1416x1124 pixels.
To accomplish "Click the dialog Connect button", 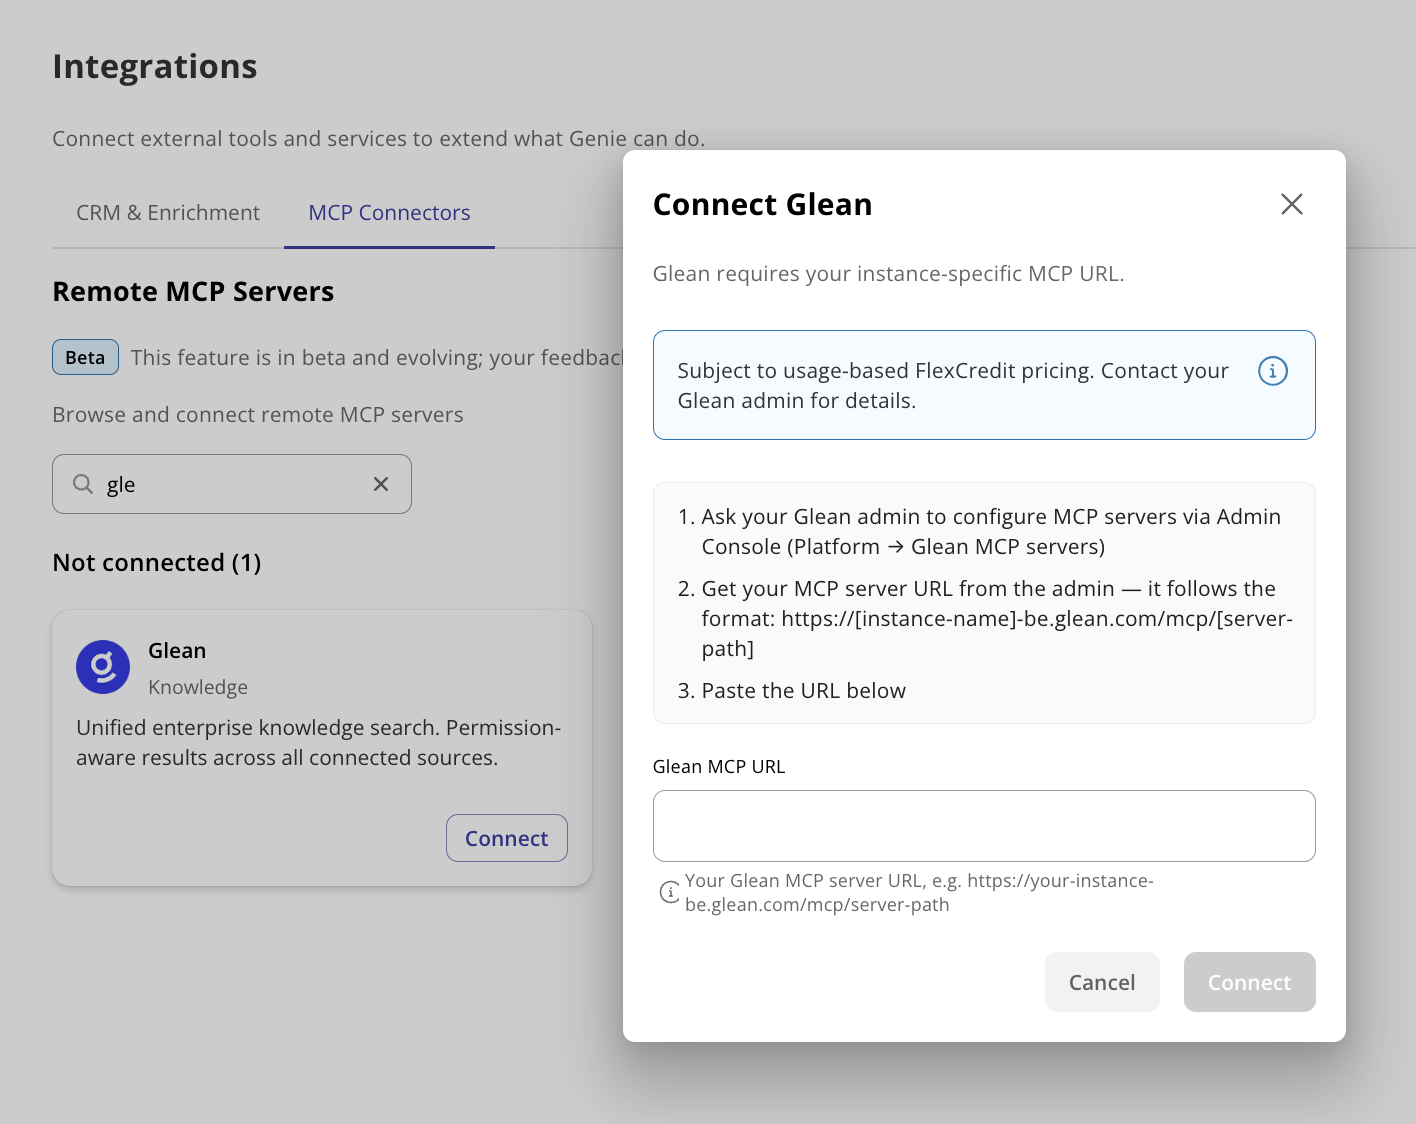I will click(1249, 982).
